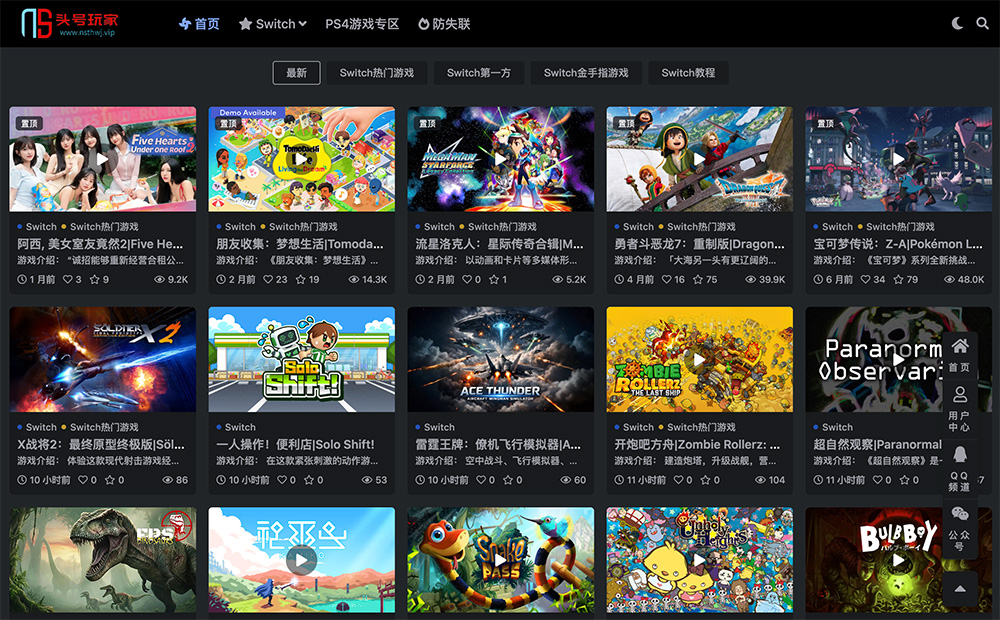This screenshot has height=620, width=1000.
Task: Open PS4游戏专区 section
Action: 362,24
